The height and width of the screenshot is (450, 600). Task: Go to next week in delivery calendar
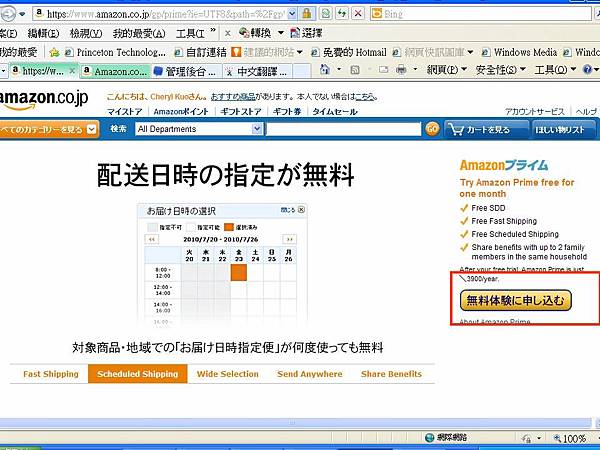coord(289,240)
